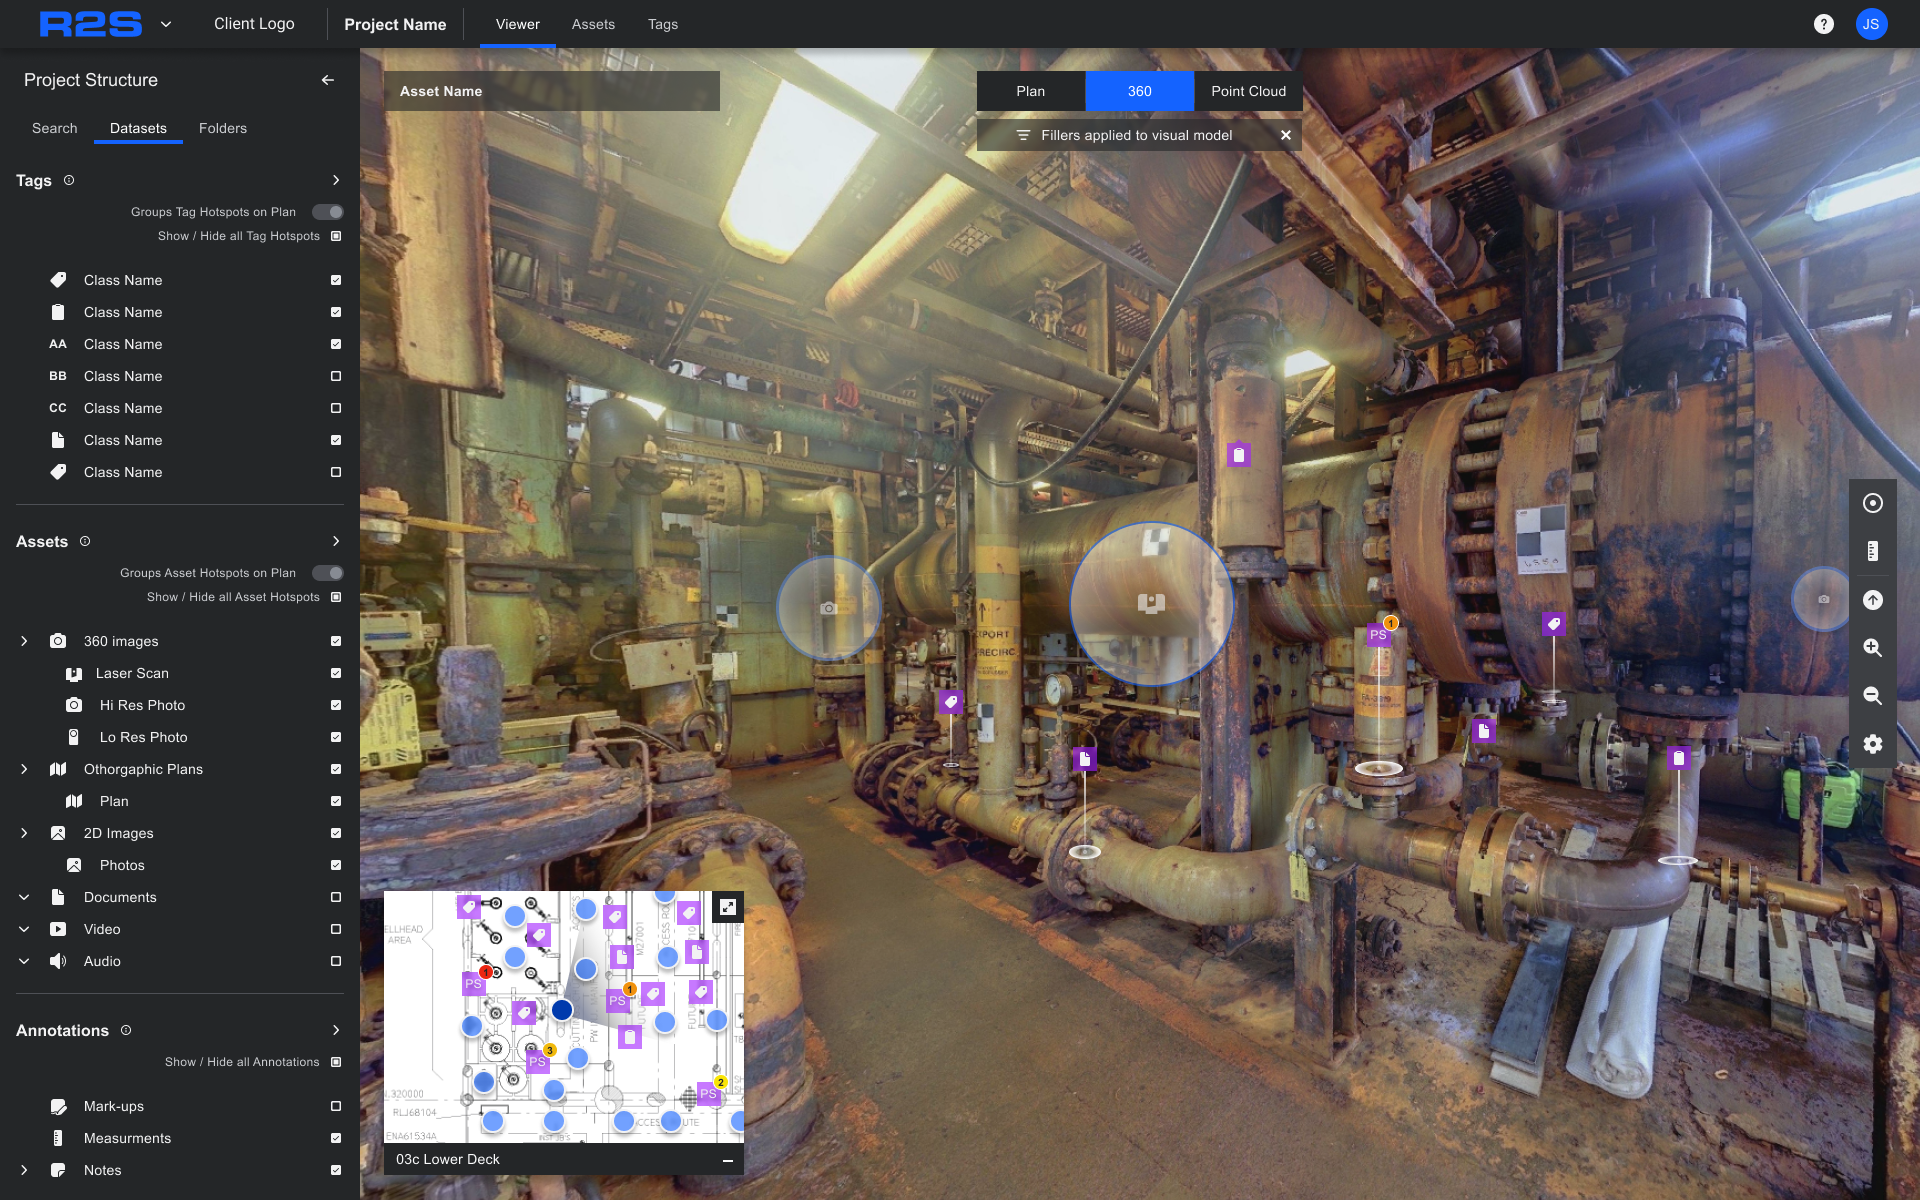The height and width of the screenshot is (1200, 1920).
Task: Expand the 360 images tree item
Action: coord(24,641)
